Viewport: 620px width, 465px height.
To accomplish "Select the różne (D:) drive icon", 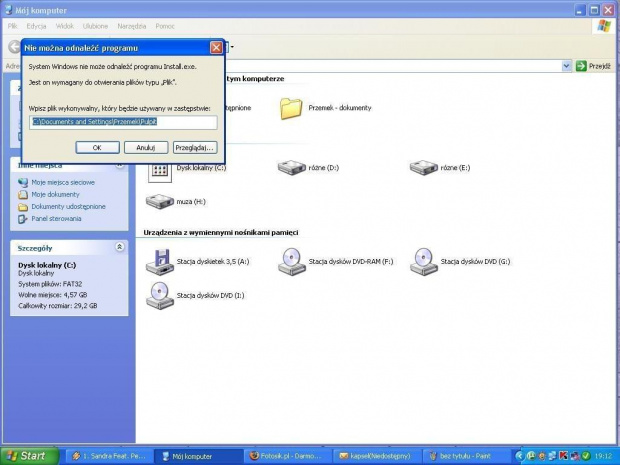I will tap(292, 168).
